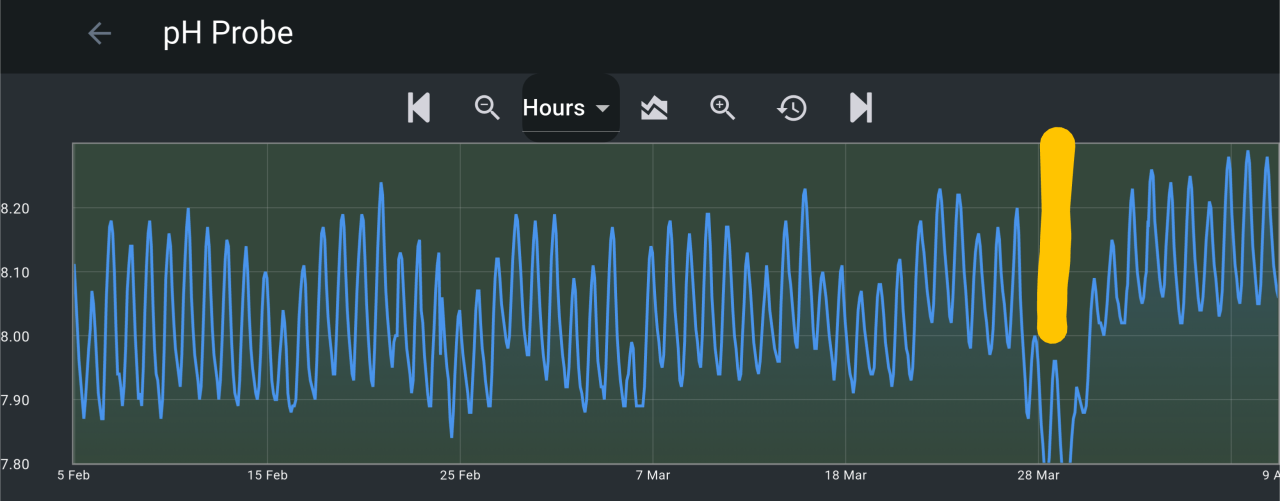The image size is (1280, 501).
Task: Skip to the latest data point
Action: click(x=860, y=107)
